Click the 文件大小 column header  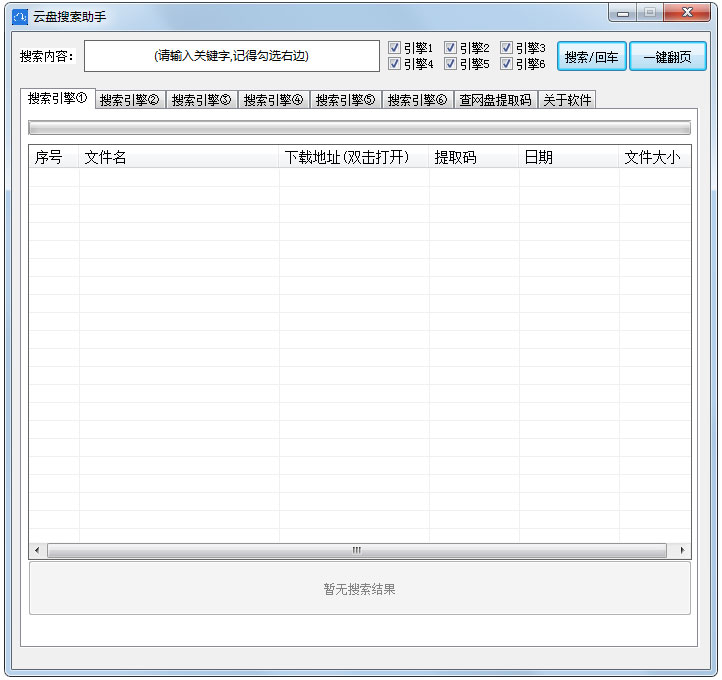coord(654,157)
